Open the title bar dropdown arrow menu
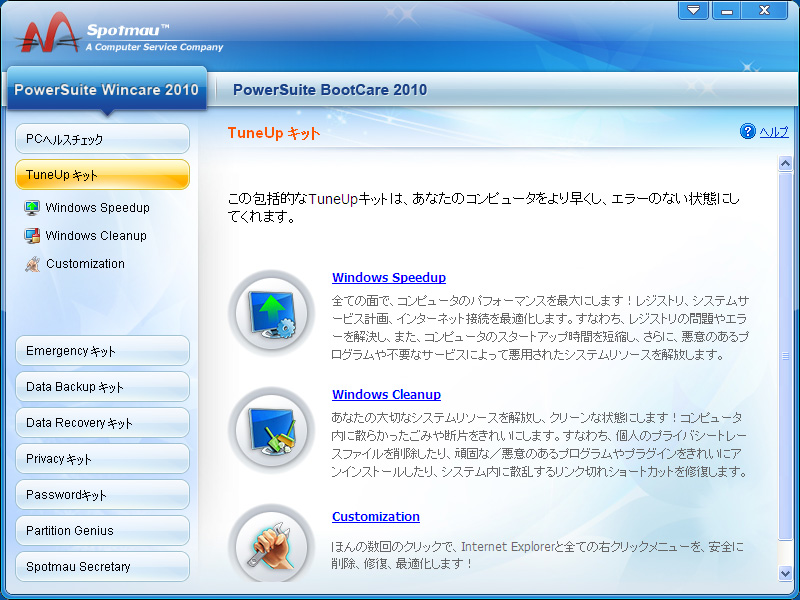Screen dimensions: 800x600 [693, 10]
